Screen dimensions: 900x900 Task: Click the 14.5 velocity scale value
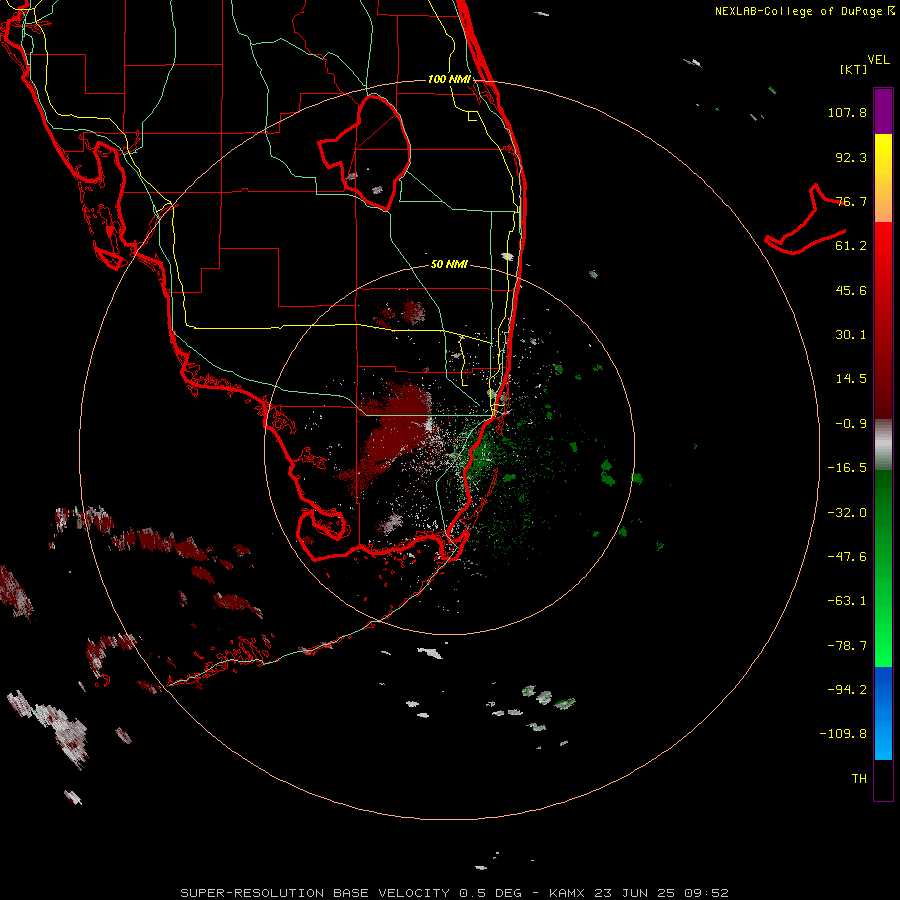(851, 379)
